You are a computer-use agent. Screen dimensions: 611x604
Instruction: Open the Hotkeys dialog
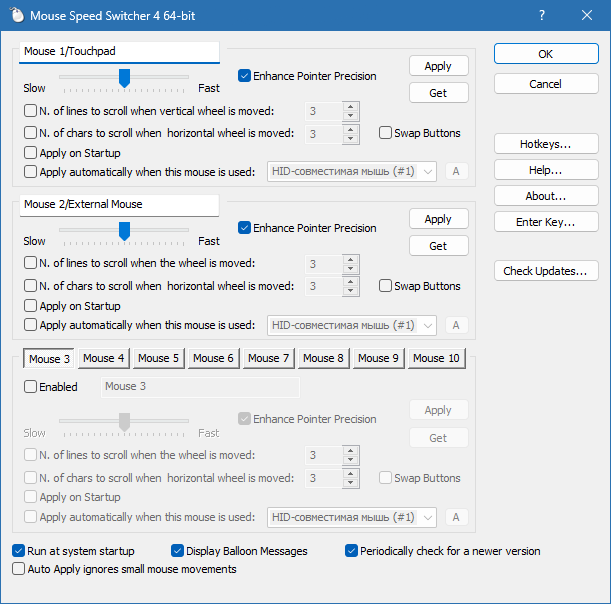pyautogui.click(x=546, y=144)
